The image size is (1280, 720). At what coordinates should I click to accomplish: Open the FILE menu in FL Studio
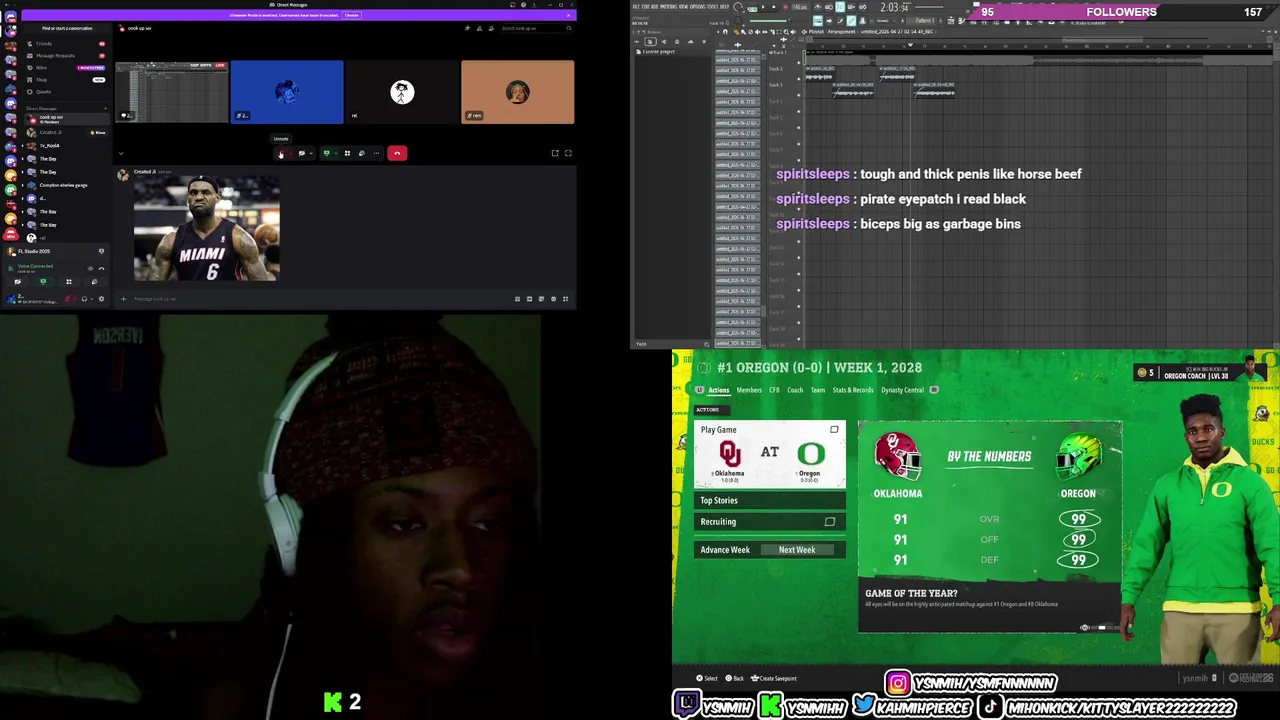(635, 7)
